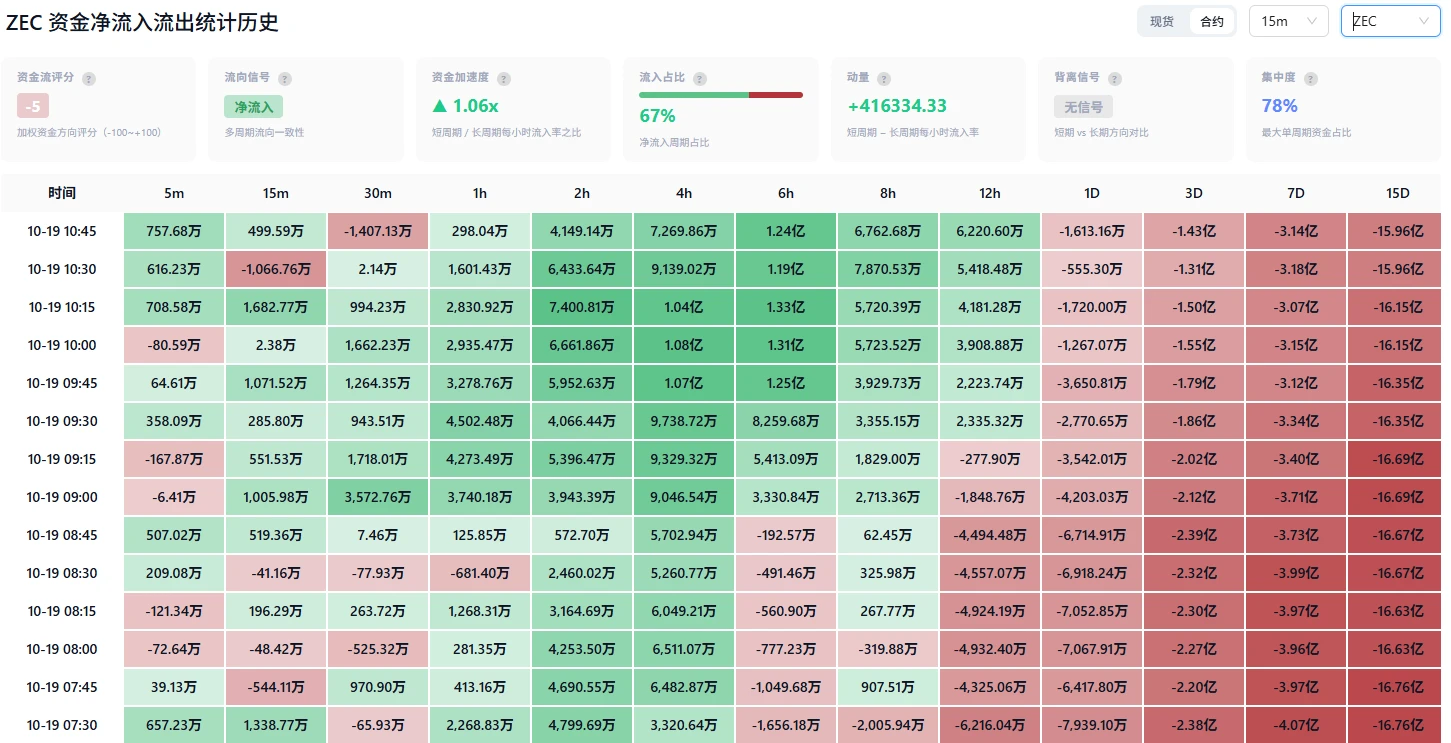This screenshot has height=743, width=1451.
Task: Click the 1D column header
Action: point(1092,193)
